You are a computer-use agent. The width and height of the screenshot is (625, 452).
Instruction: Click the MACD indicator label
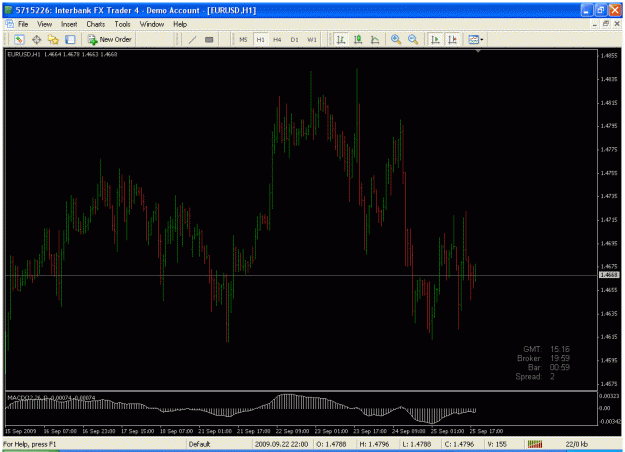click(51, 397)
